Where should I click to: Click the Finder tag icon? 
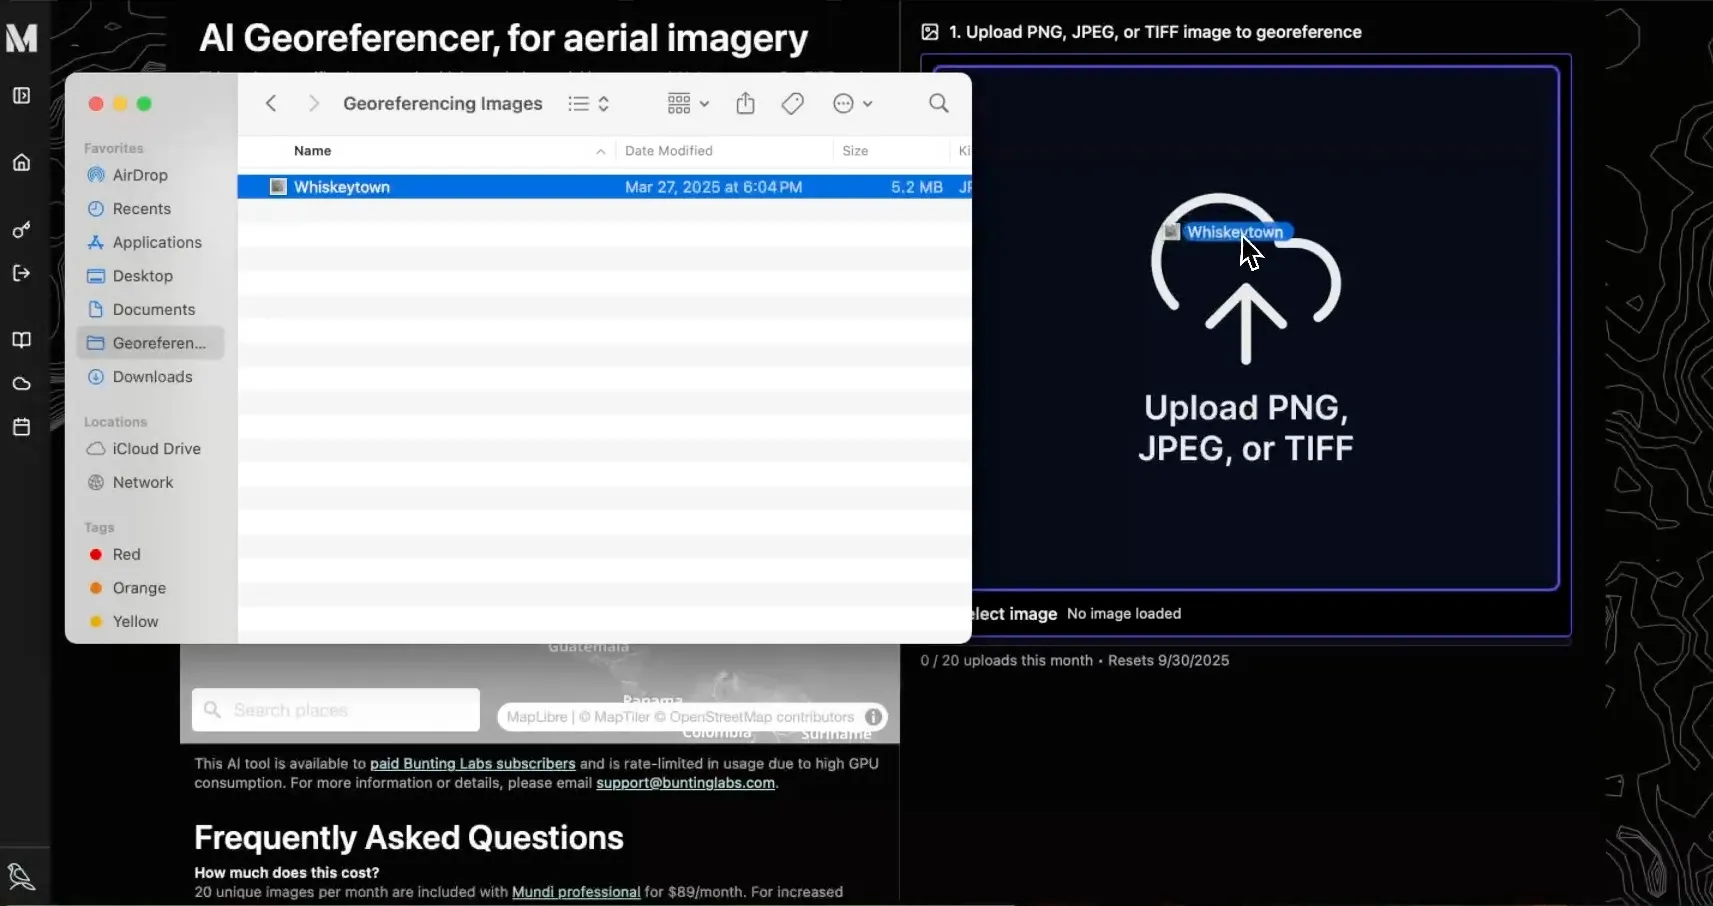[793, 103]
